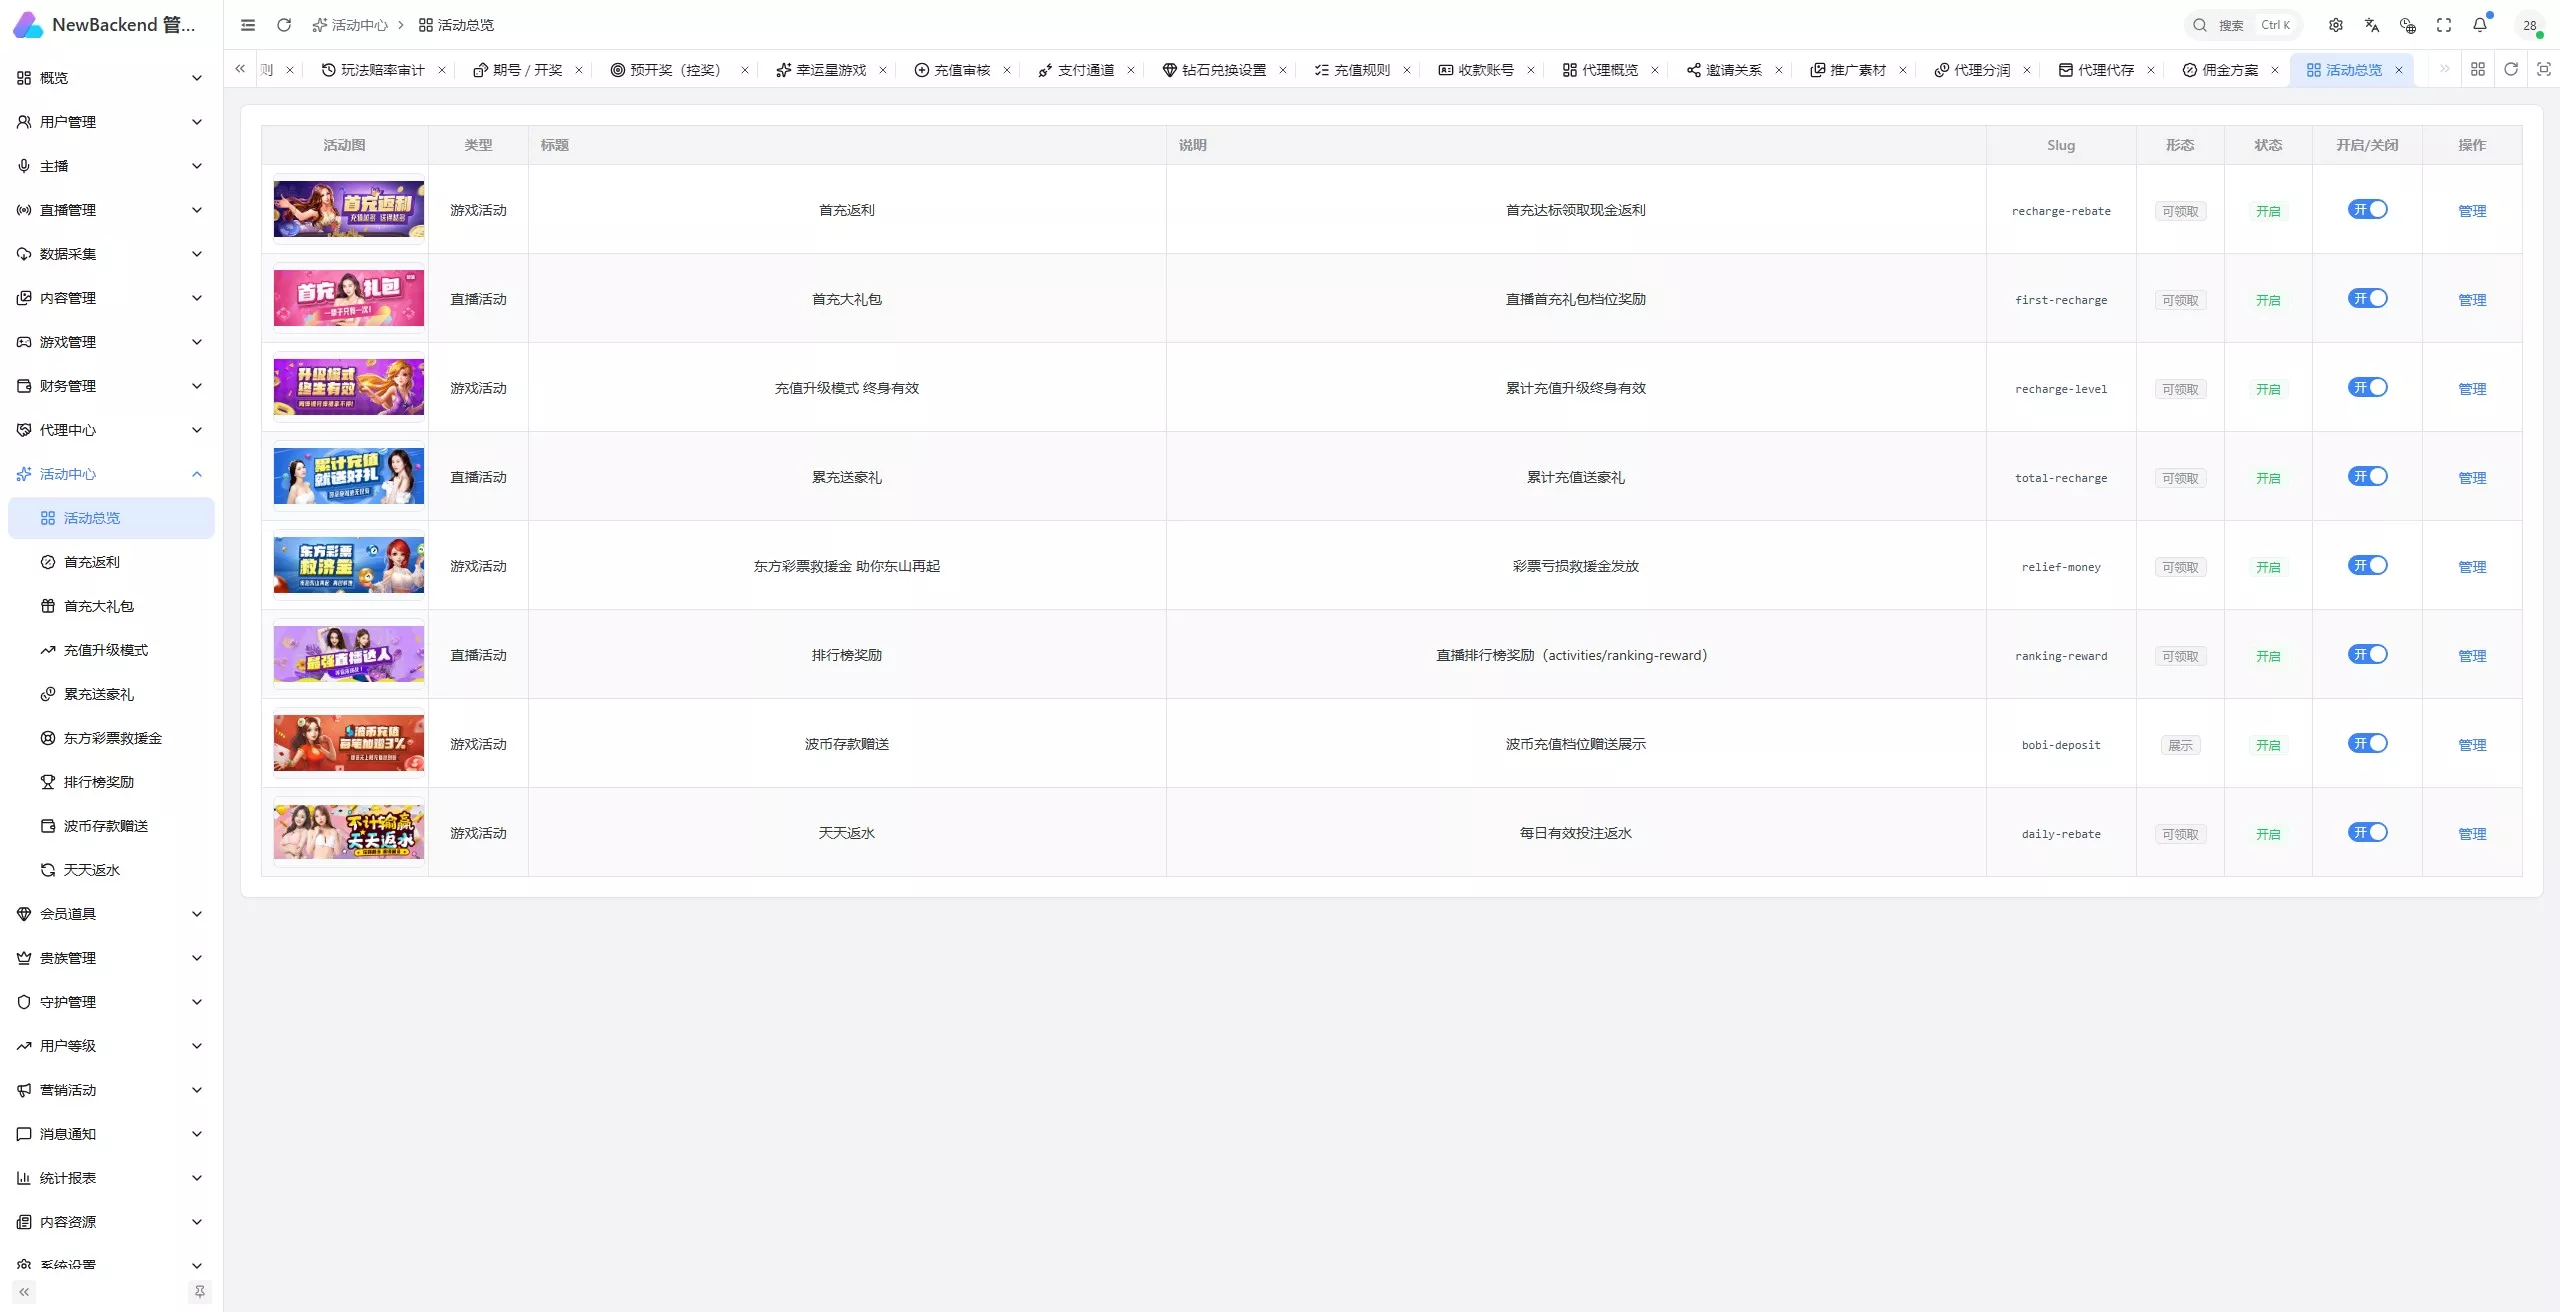The width and height of the screenshot is (2560, 1312).
Task: Expand the 主播 sidebar menu
Action: point(111,166)
